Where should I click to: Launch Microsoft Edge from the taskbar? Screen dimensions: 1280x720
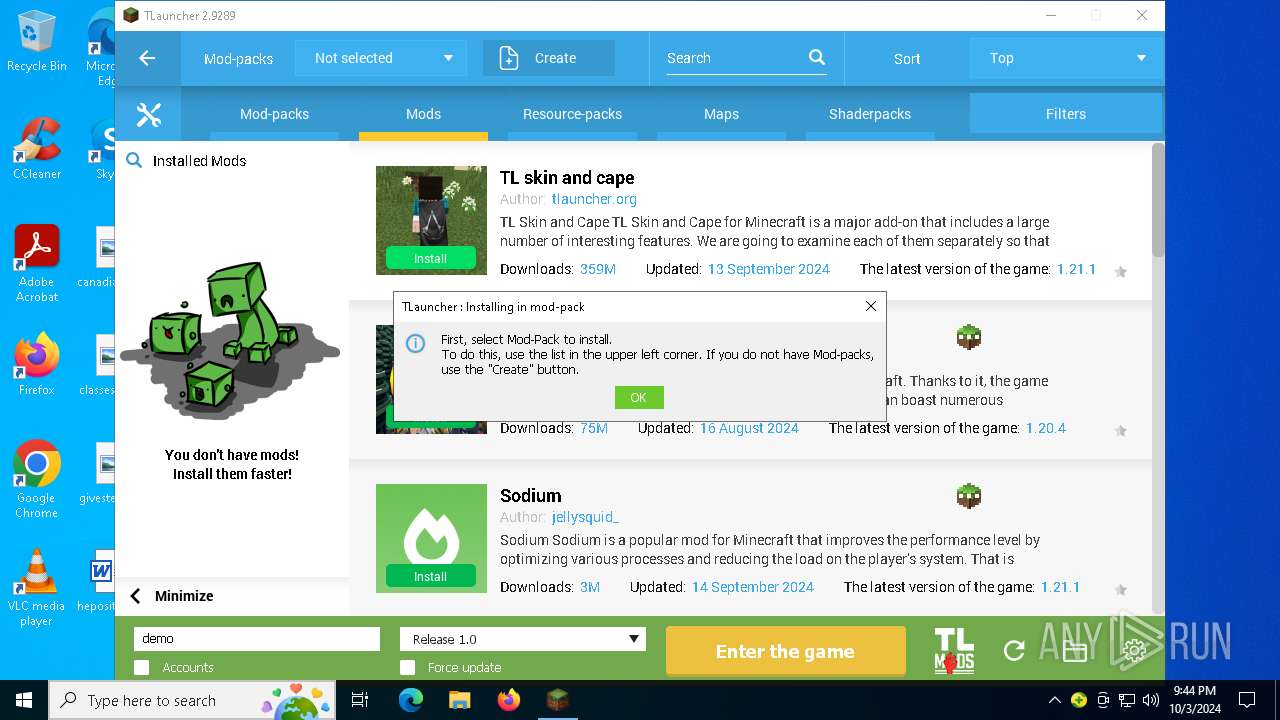coord(411,700)
